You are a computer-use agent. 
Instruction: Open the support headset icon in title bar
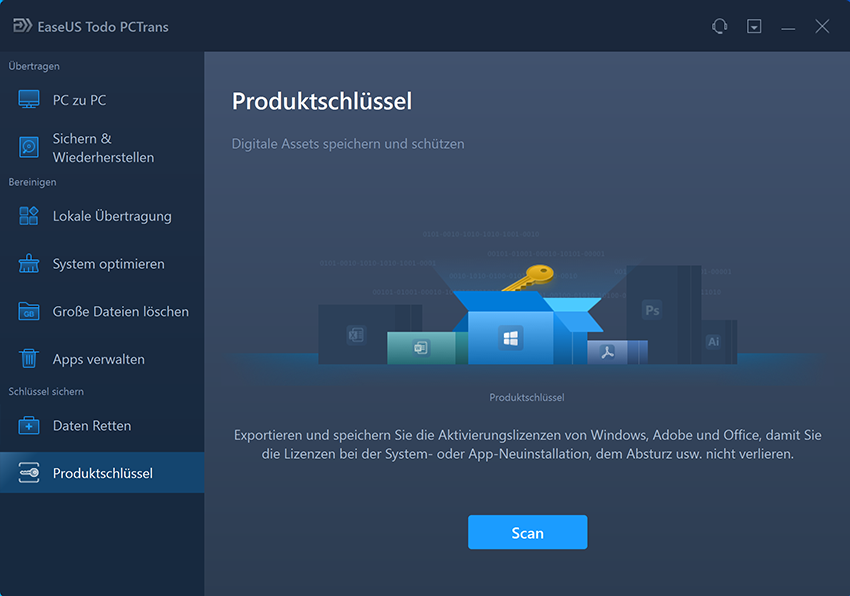pyautogui.click(x=719, y=27)
